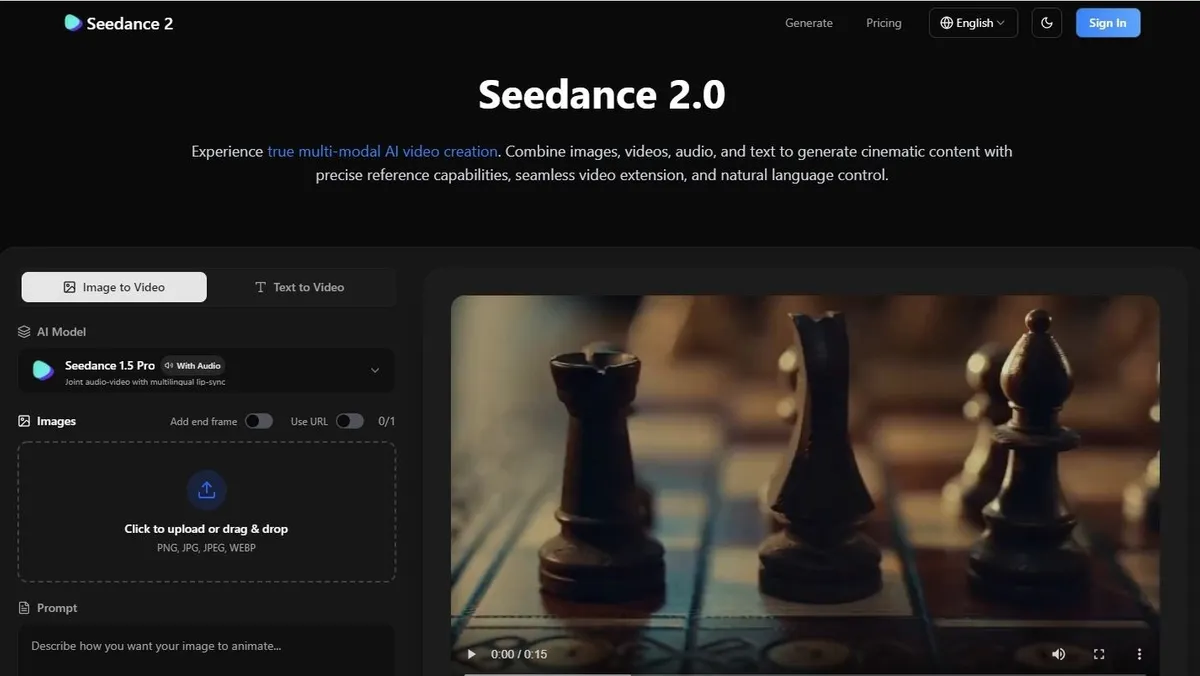Click the Seedance 2 logo icon
The image size is (1200, 676).
pyautogui.click(x=73, y=23)
